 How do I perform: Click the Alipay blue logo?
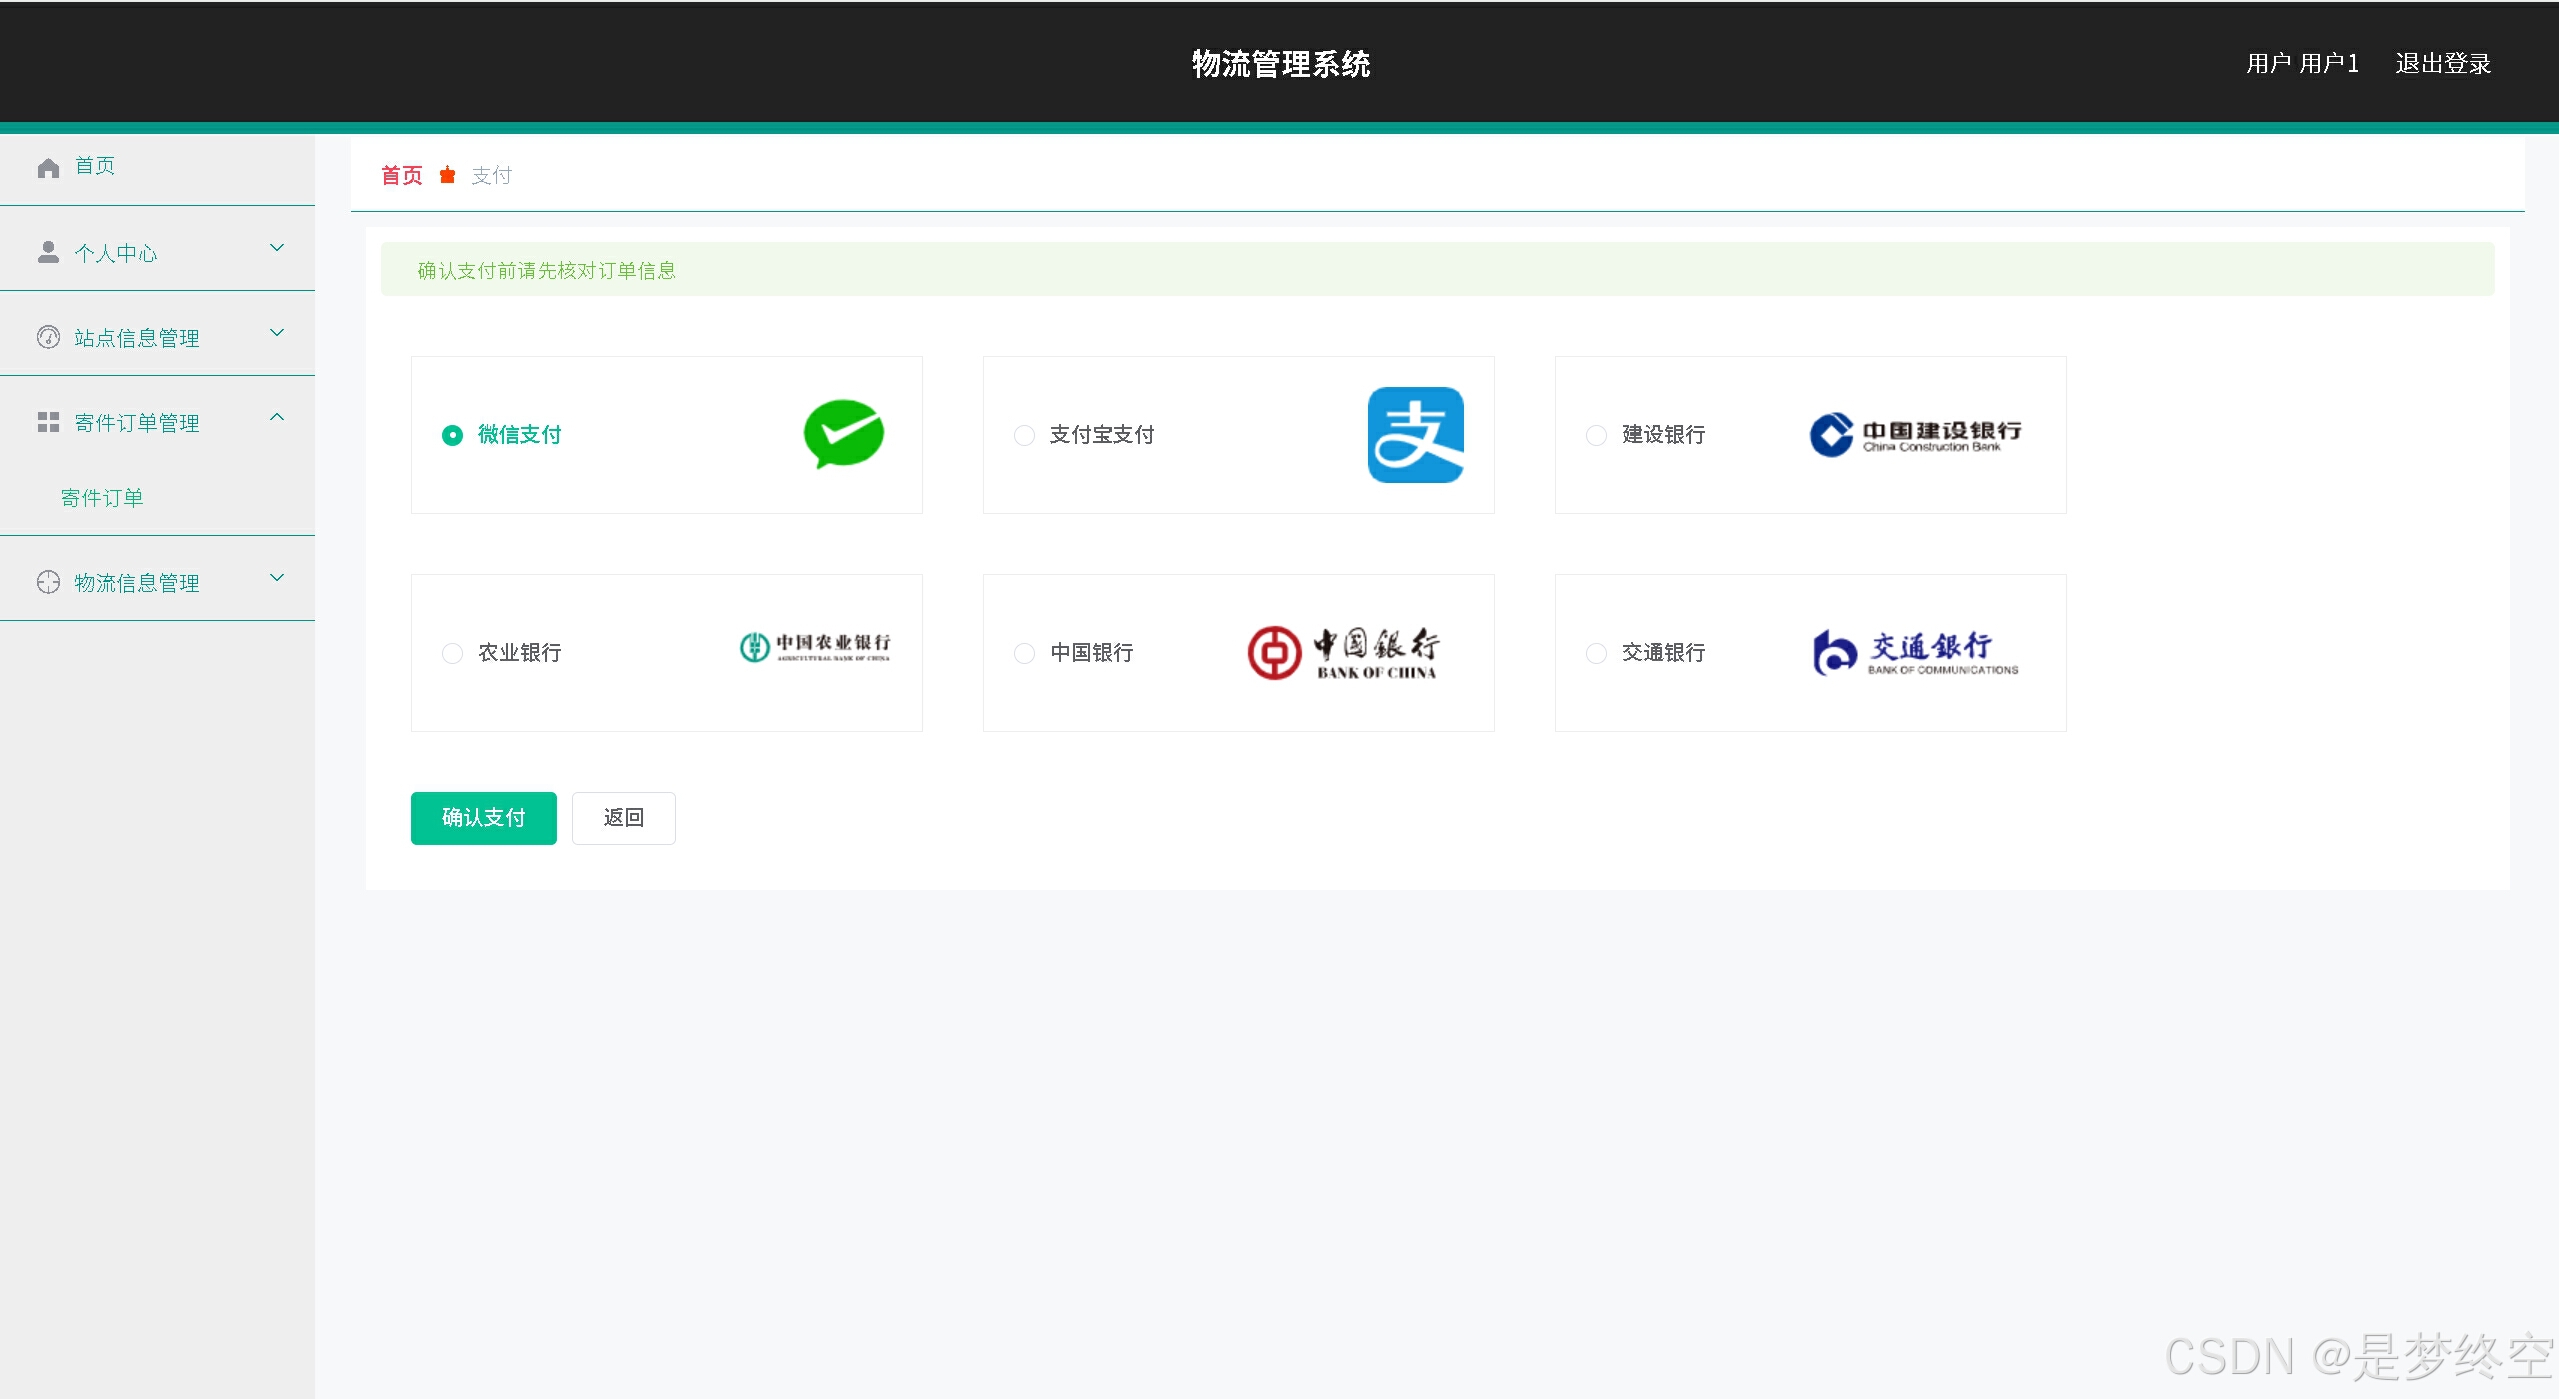pos(1415,434)
